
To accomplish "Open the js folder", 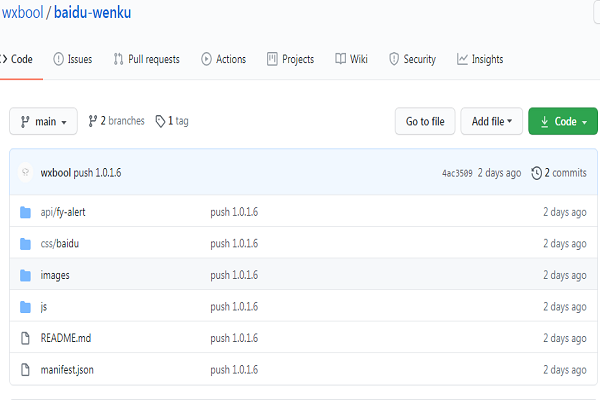I will 44,307.
